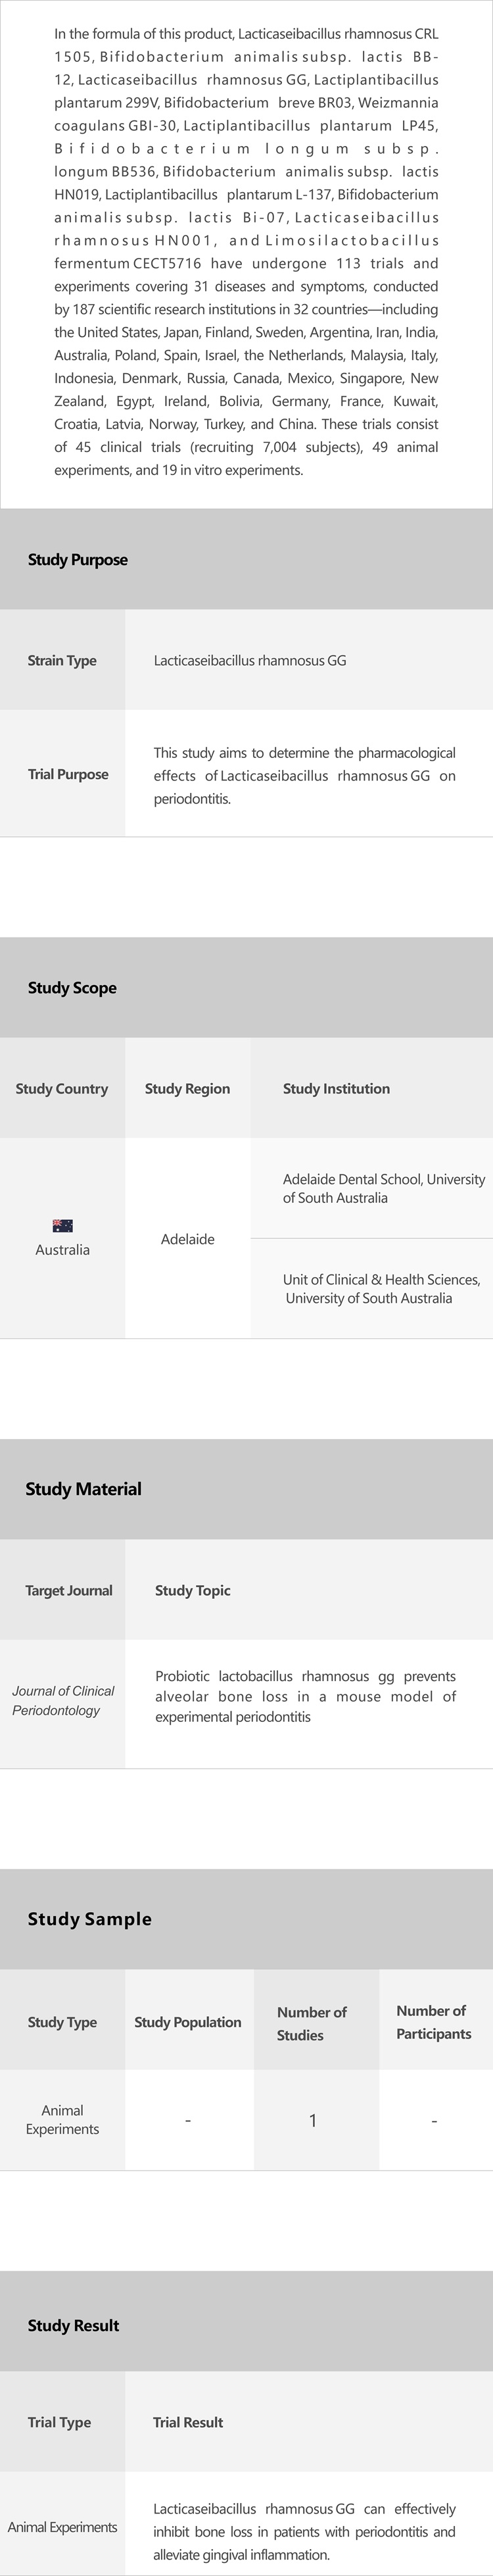Image resolution: width=493 pixels, height=2576 pixels.
Task: Select the Study Scope section heading
Action: [72, 988]
